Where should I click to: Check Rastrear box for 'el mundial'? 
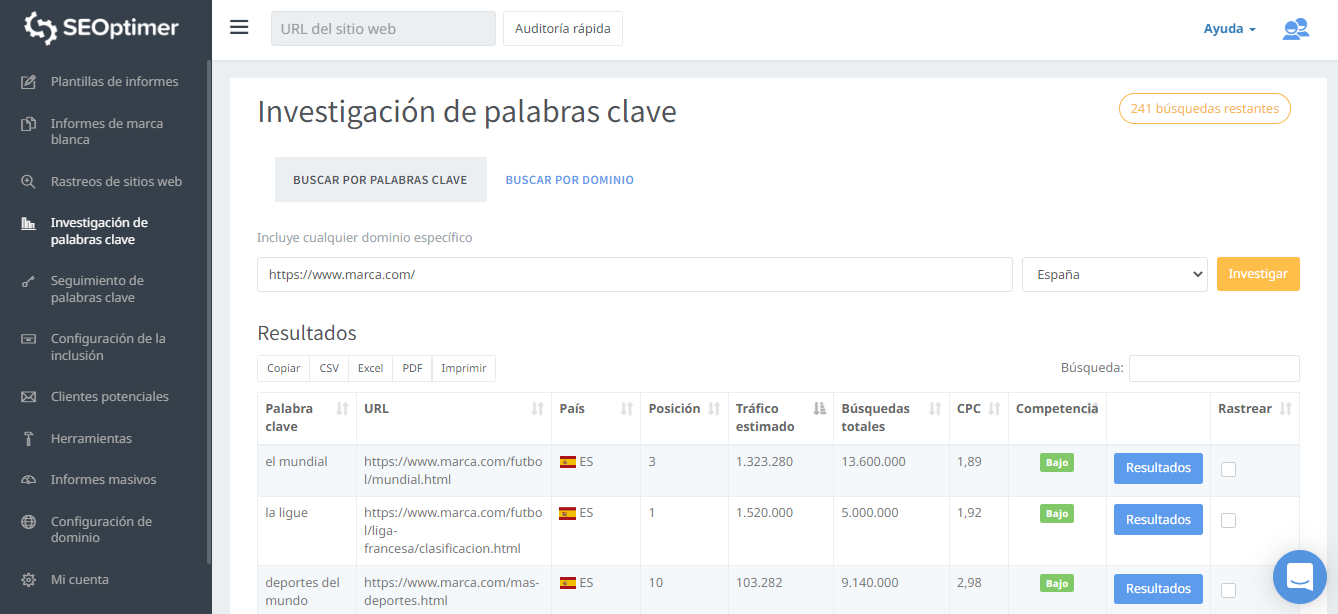[1228, 470]
